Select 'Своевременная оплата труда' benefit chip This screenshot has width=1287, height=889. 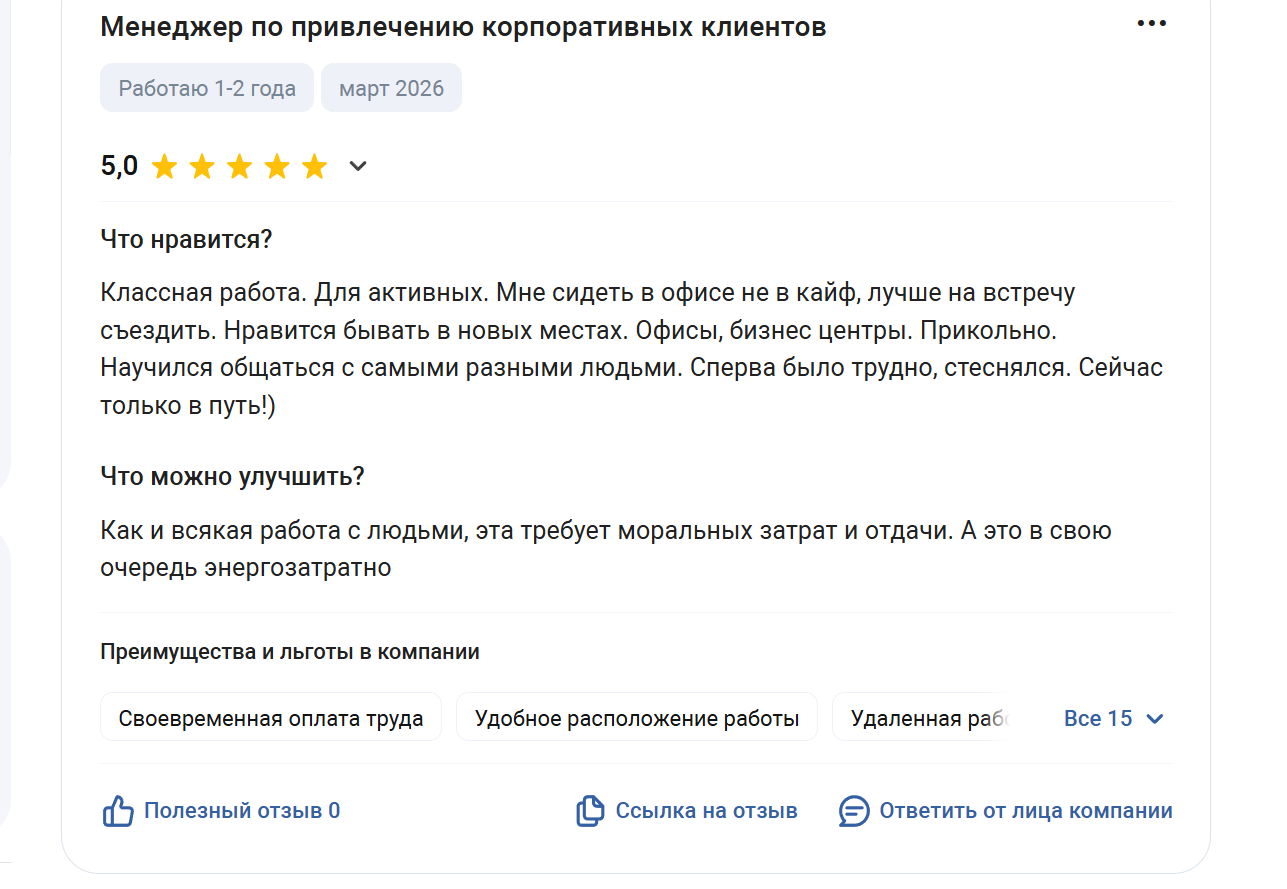tap(271, 718)
